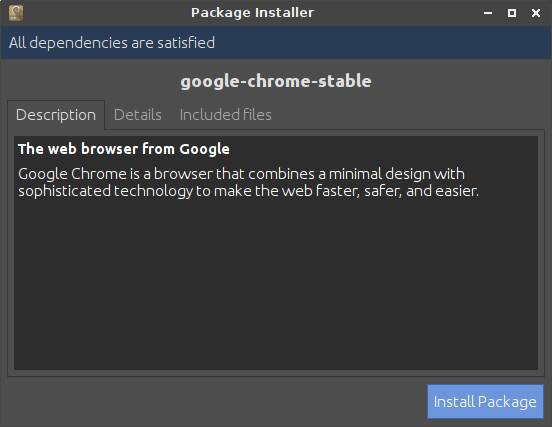The height and width of the screenshot is (427, 552).
Task: Click the word 'sophisticated' in the description
Action: (65, 191)
